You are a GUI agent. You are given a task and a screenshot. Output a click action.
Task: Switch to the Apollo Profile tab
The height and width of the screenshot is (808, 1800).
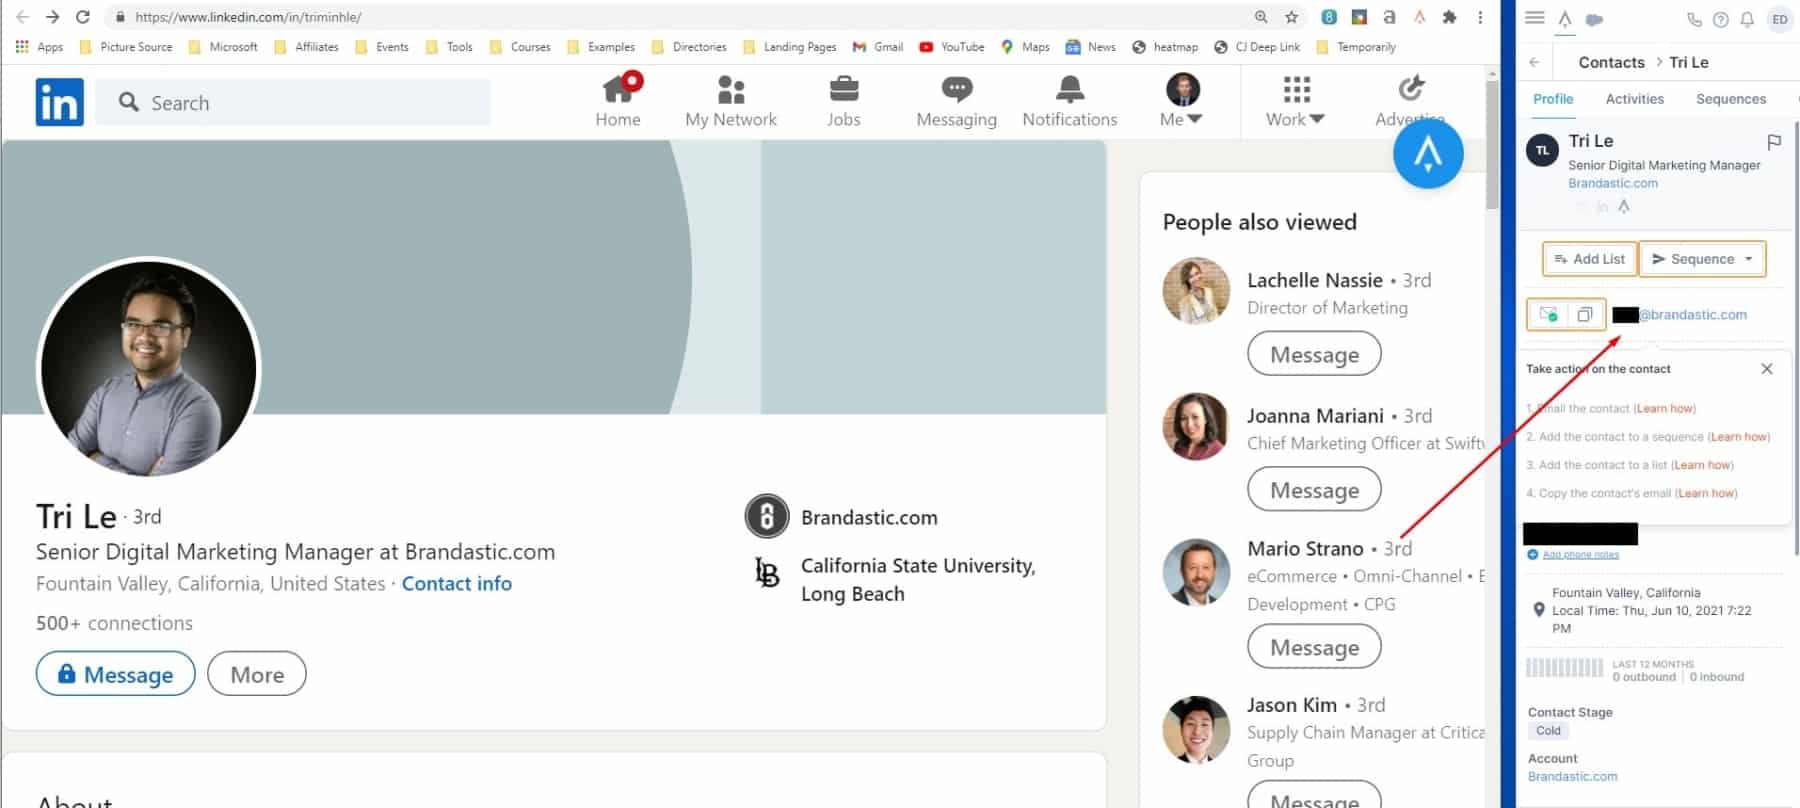click(1553, 99)
